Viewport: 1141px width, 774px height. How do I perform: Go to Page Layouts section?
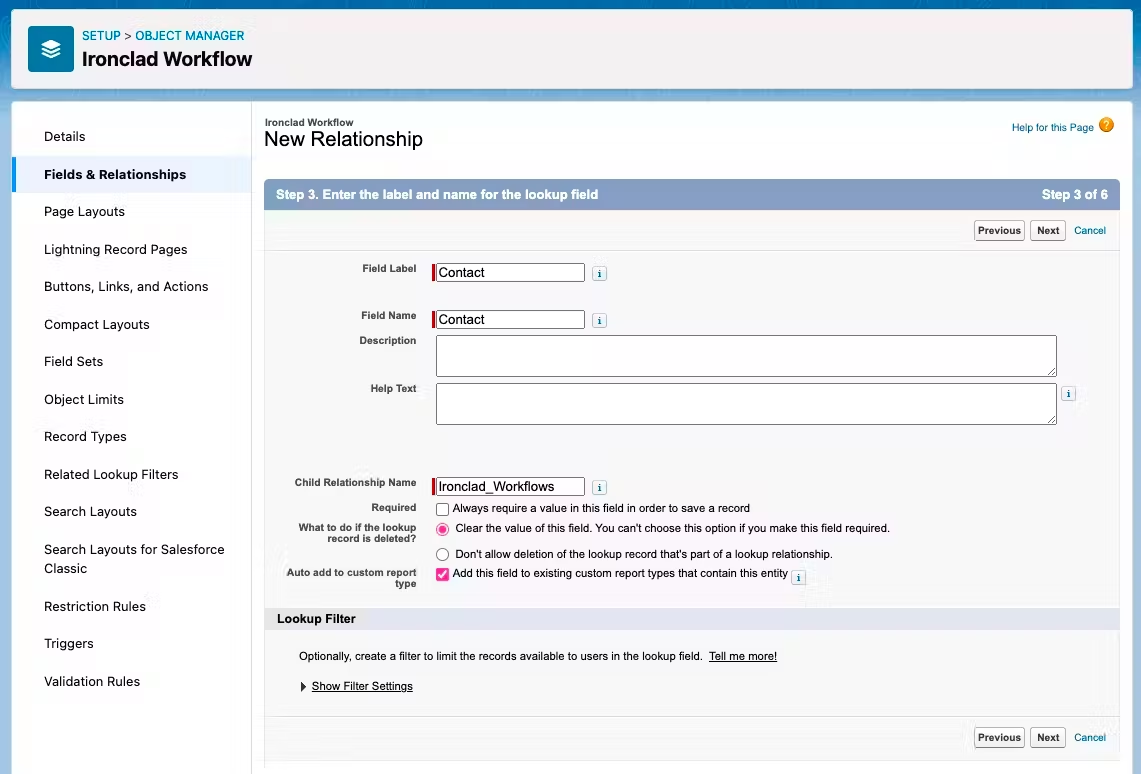[84, 212]
